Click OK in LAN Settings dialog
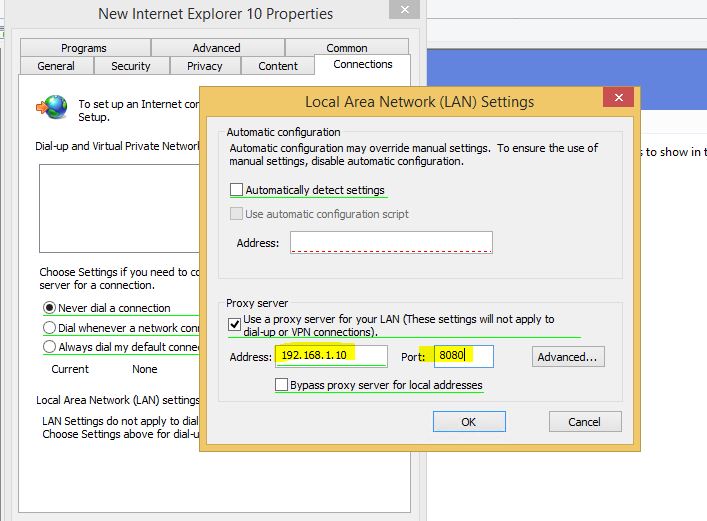Image resolution: width=707 pixels, height=521 pixels. coord(469,422)
